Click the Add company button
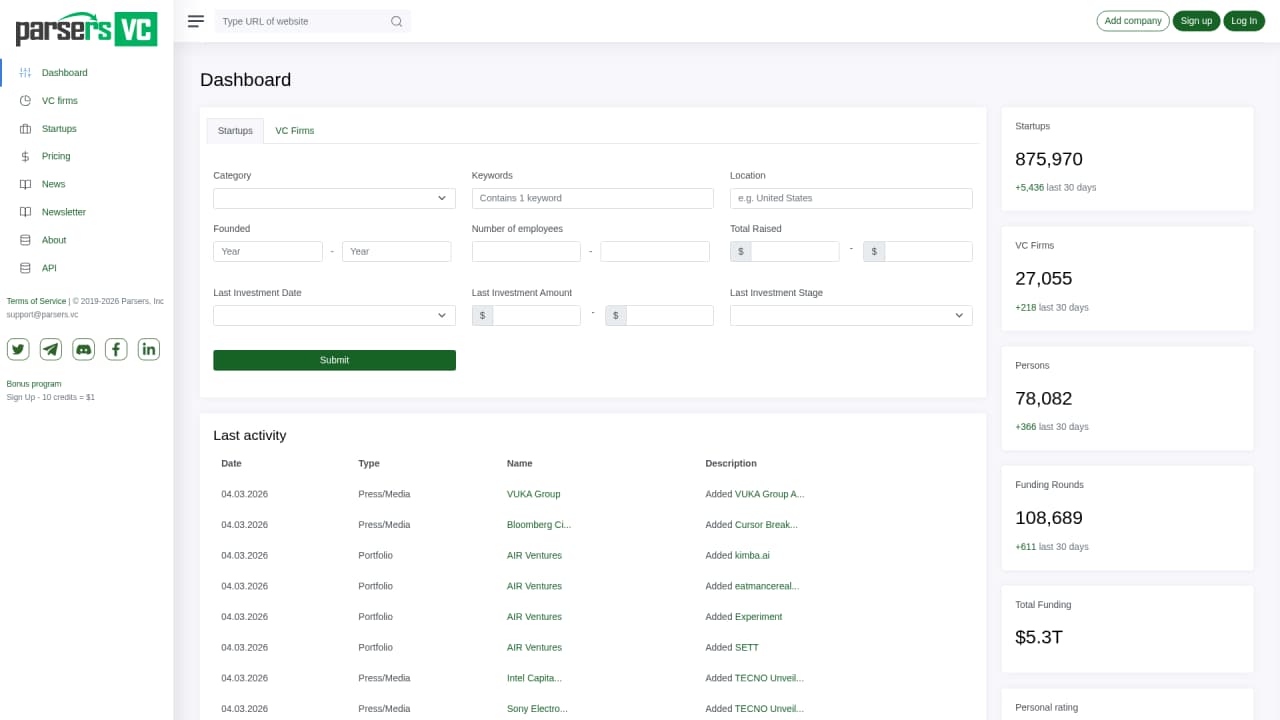1280x720 pixels. coord(1133,21)
